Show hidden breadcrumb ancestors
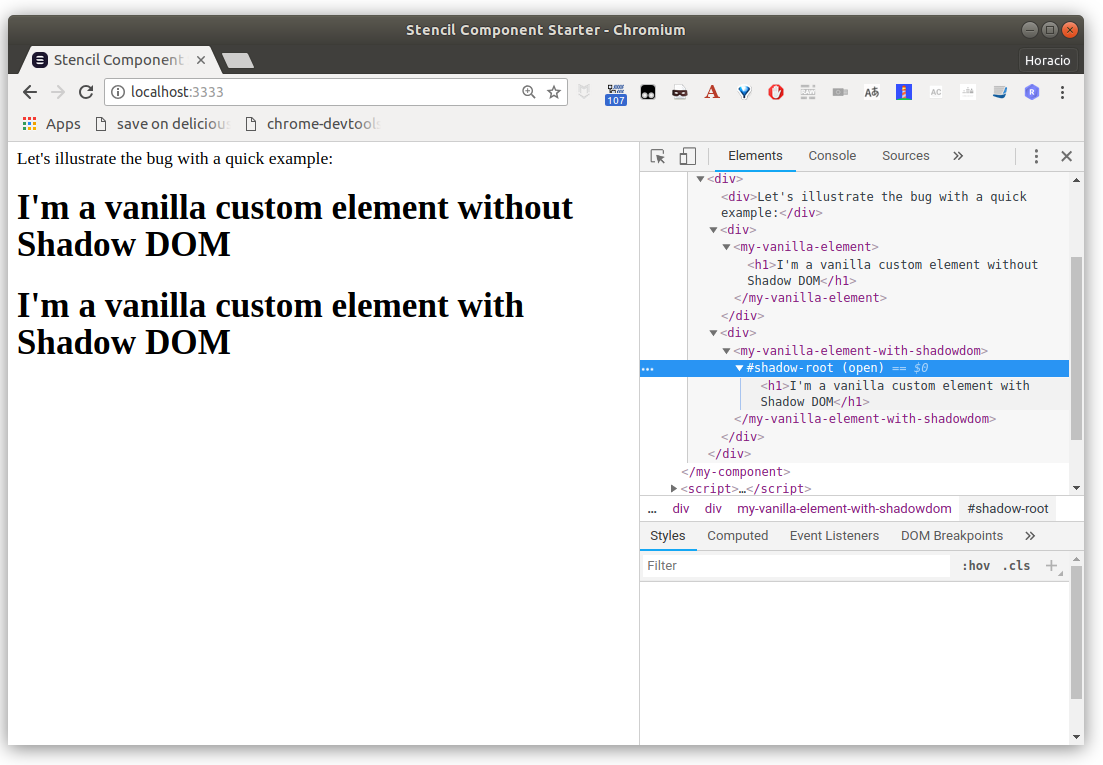 pyautogui.click(x=652, y=509)
